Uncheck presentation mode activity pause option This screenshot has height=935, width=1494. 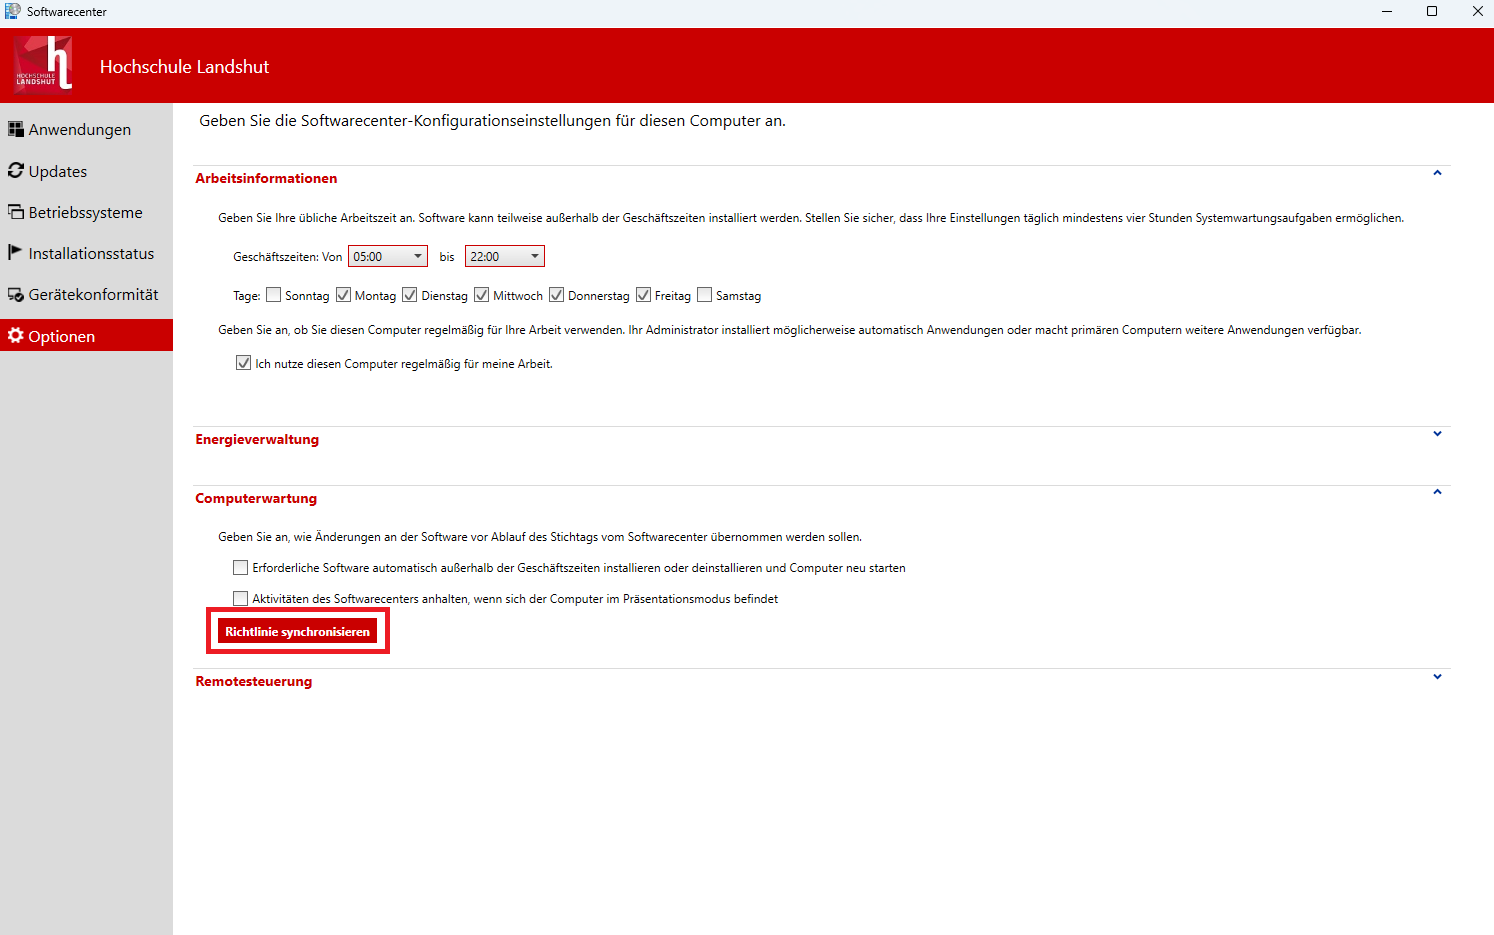click(x=240, y=598)
